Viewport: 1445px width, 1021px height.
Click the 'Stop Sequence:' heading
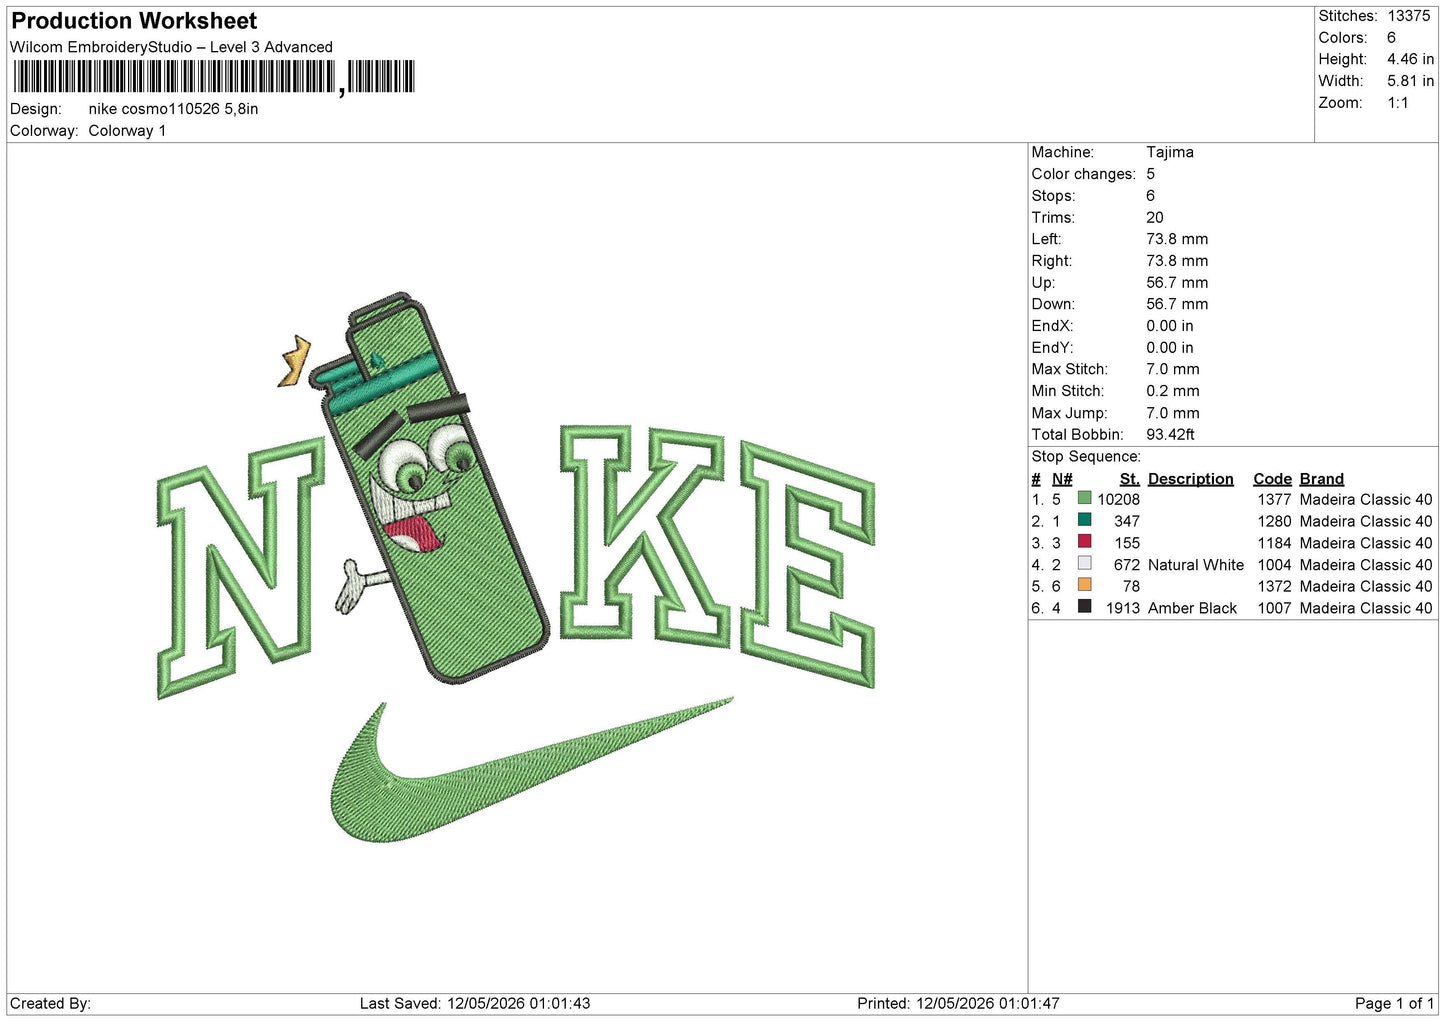tap(1086, 457)
